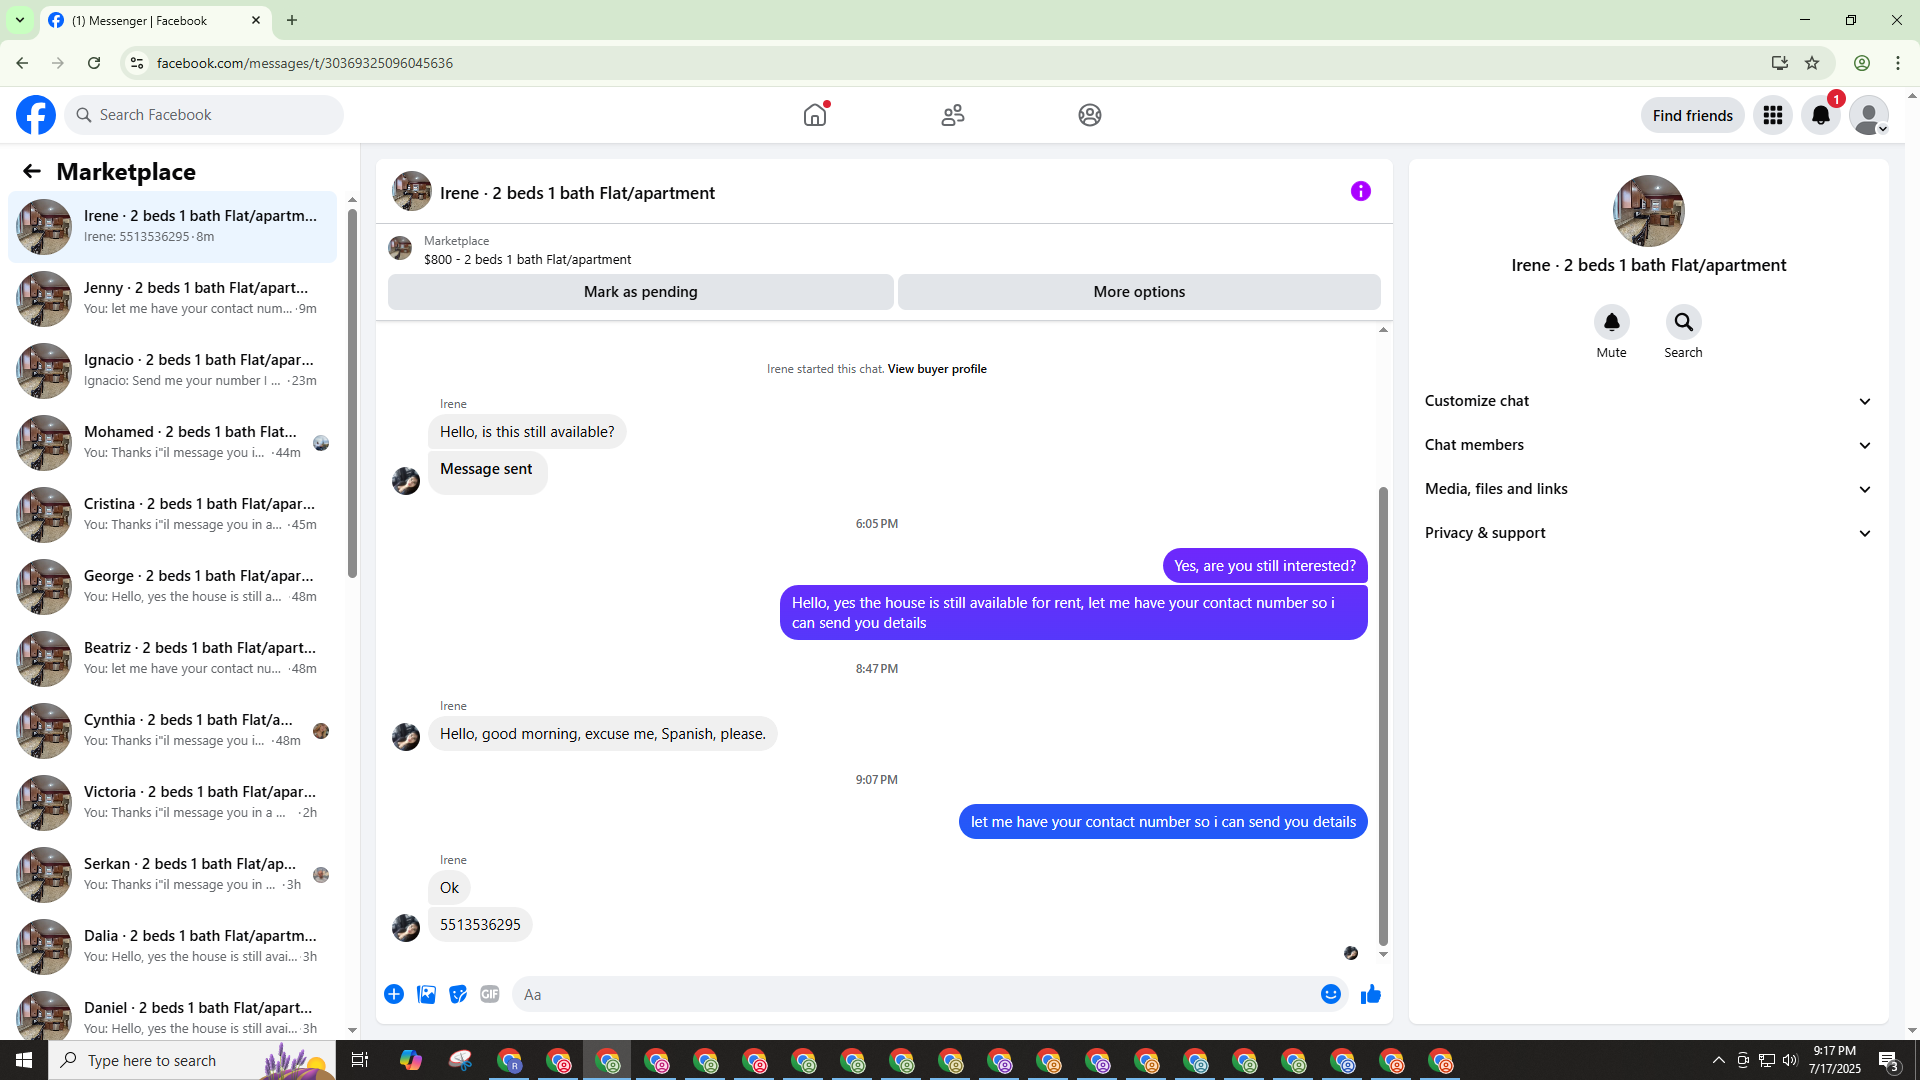Open Chrome menu three dots
Image resolution: width=1920 pixels, height=1080 pixels.
1898,63
